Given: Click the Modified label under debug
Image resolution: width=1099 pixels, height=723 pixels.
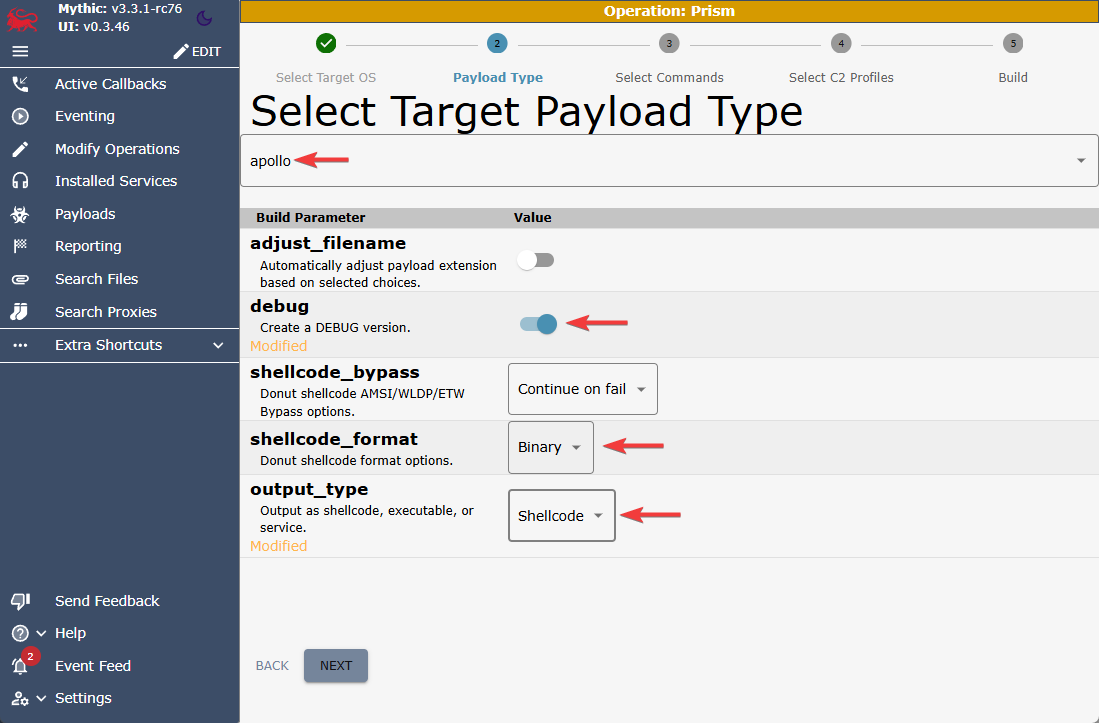Looking at the screenshot, I should point(278,346).
